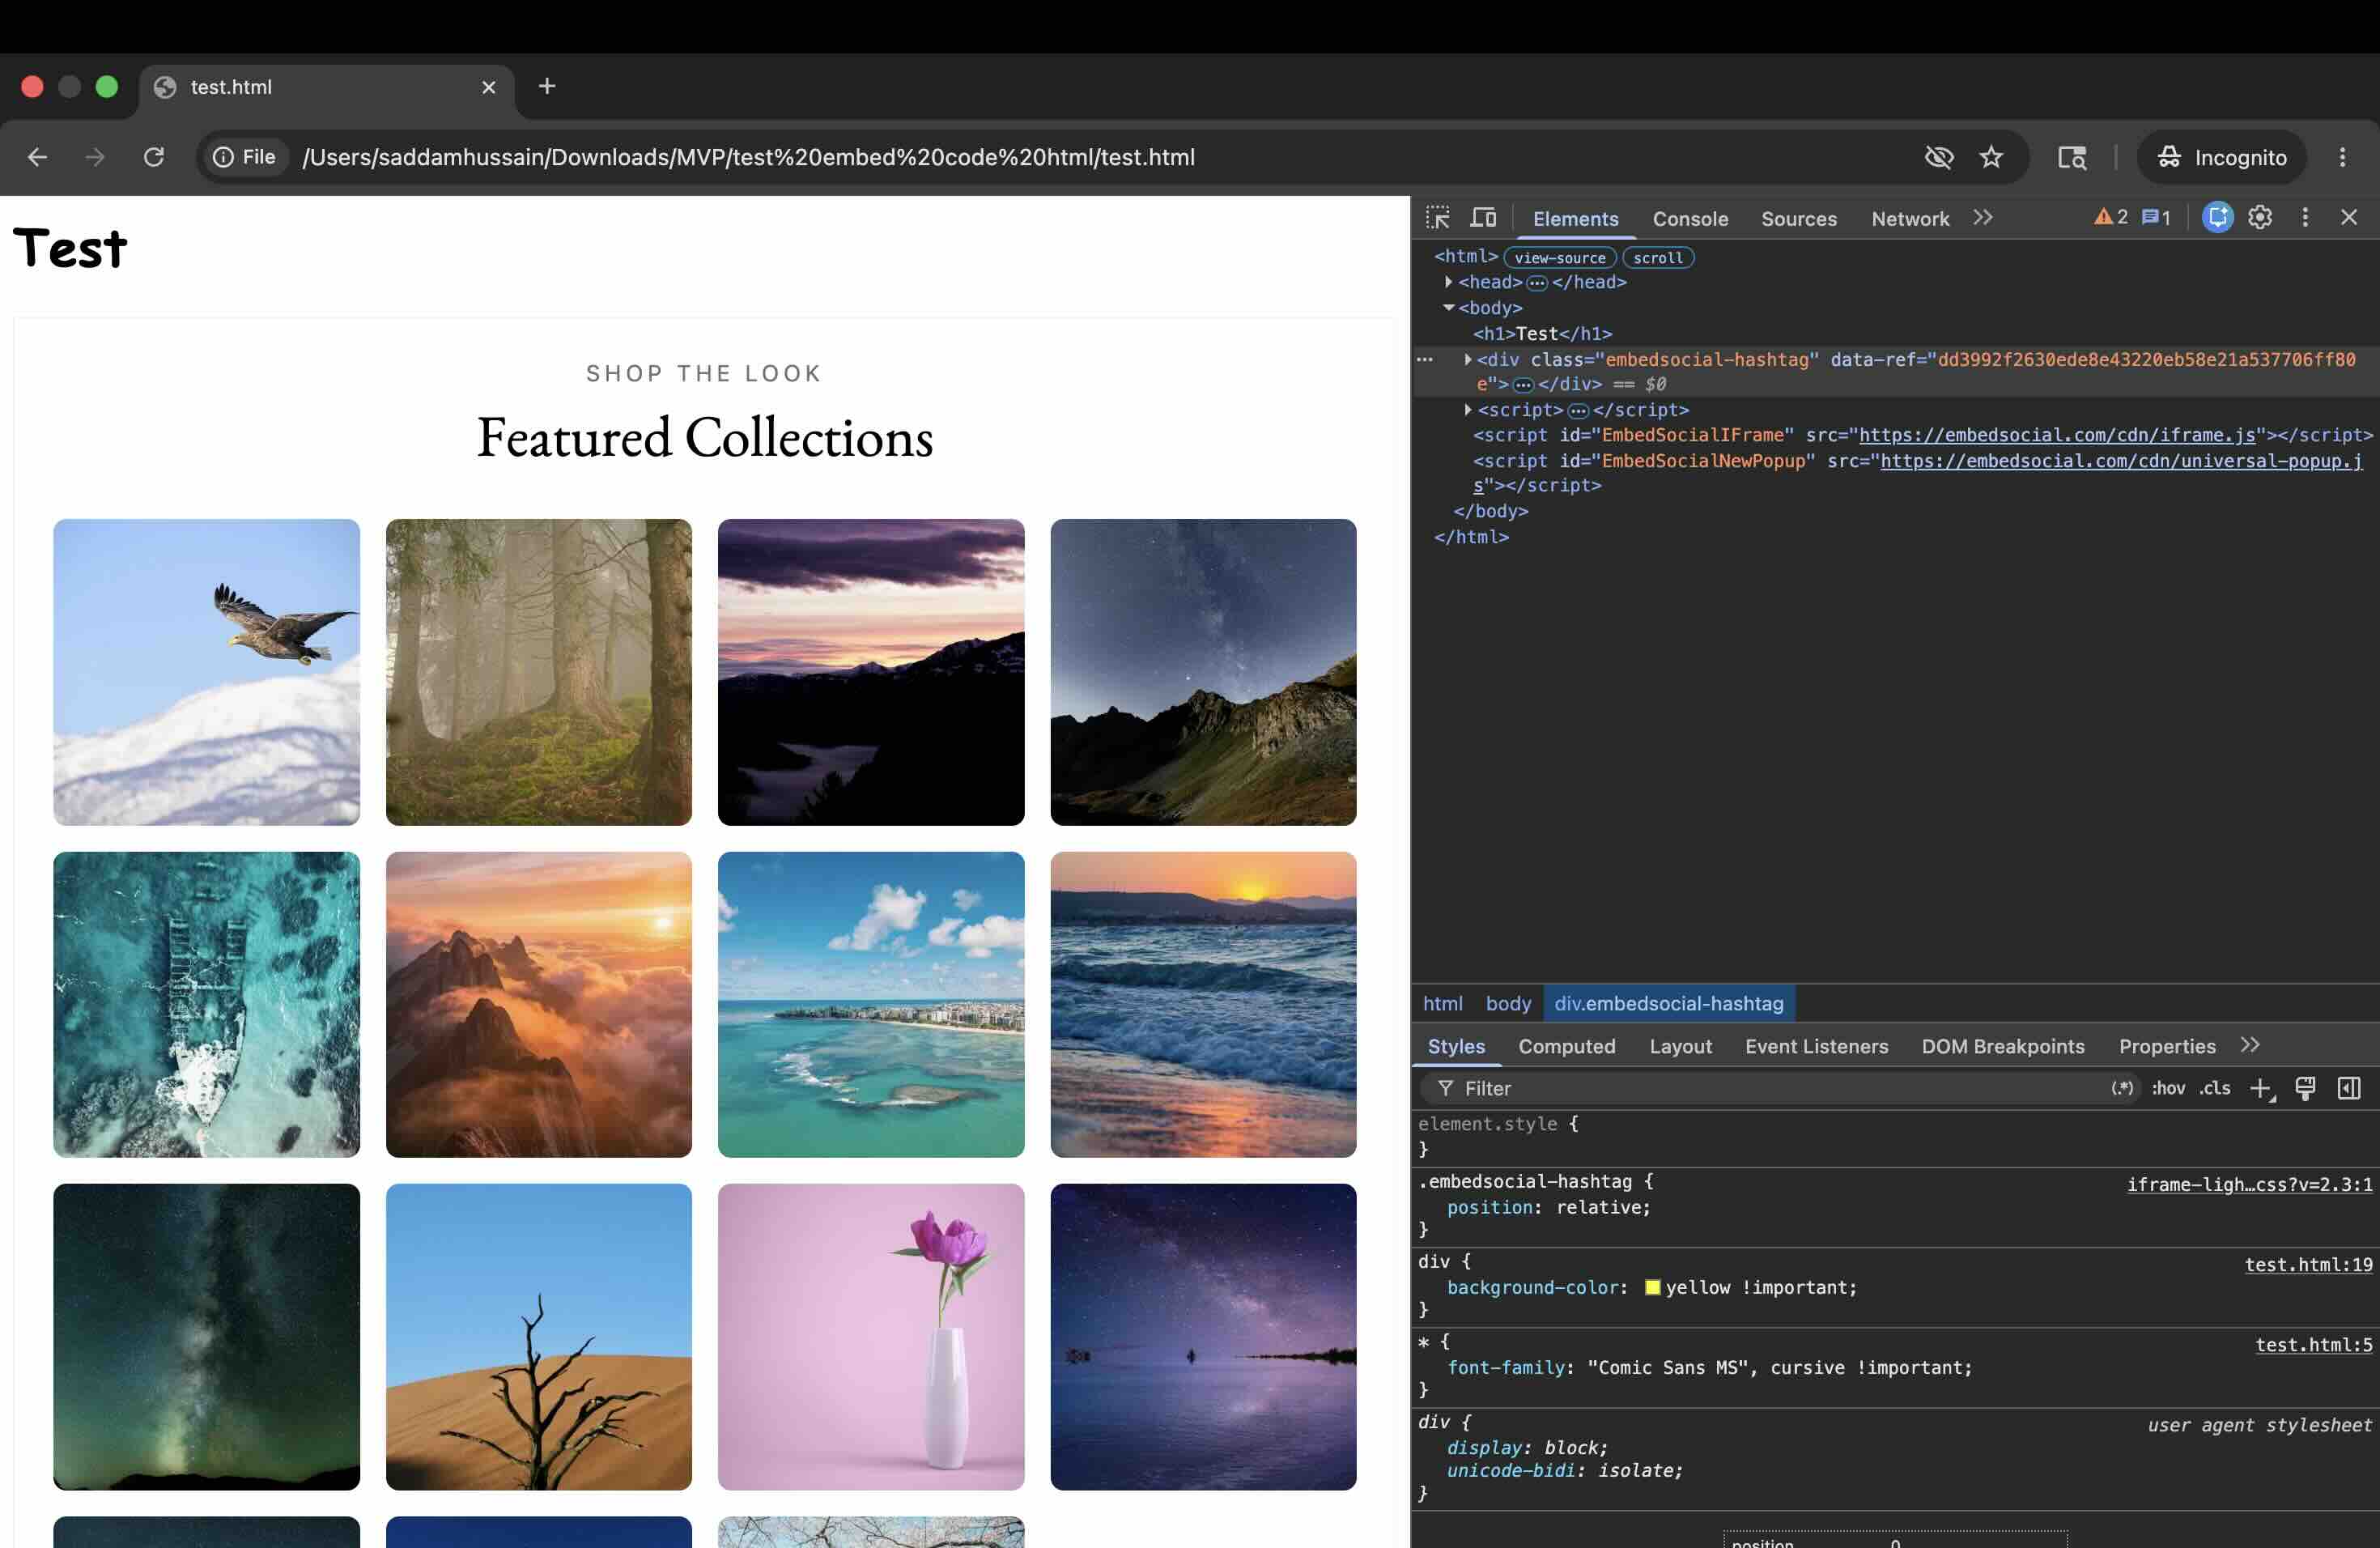The image size is (2380, 1548).
Task: Open the DevTools settings gear
Action: (2260, 217)
